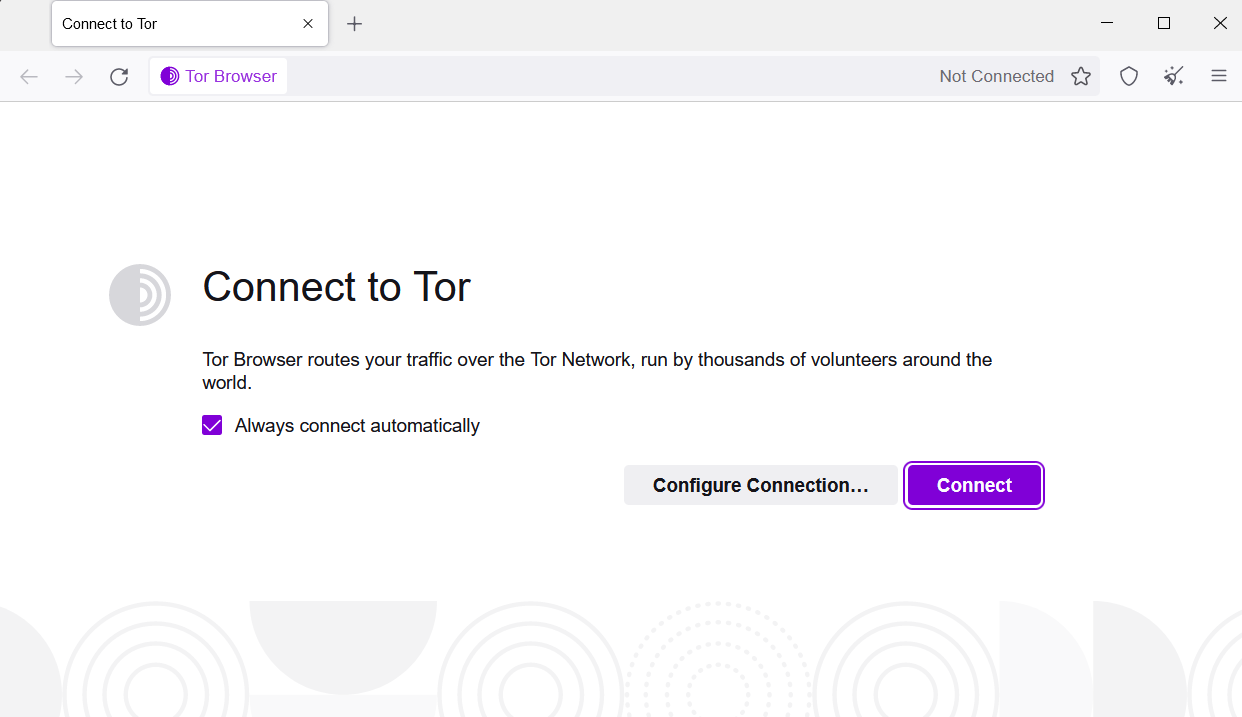Click the large Tor onion logo illustration
The height and width of the screenshot is (717, 1242).
[x=140, y=295]
